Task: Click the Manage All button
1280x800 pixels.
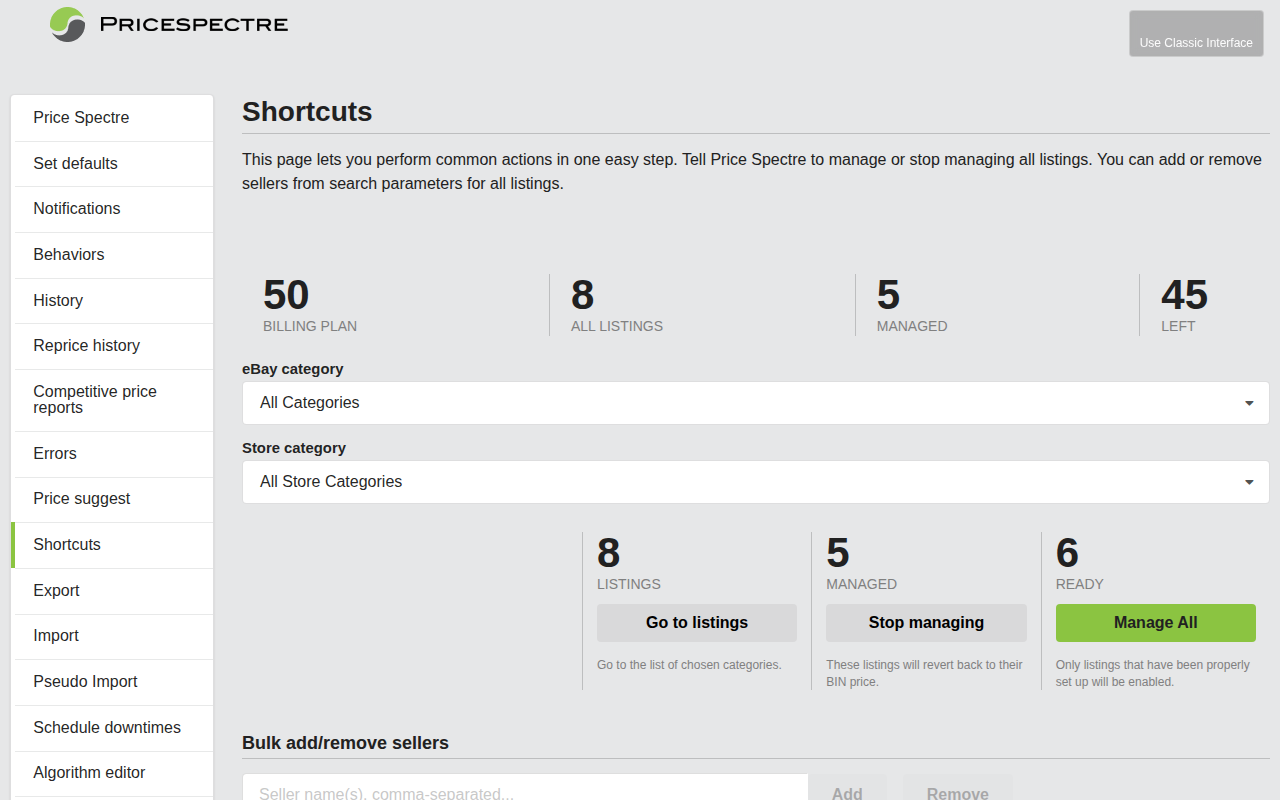Action: (x=1155, y=622)
